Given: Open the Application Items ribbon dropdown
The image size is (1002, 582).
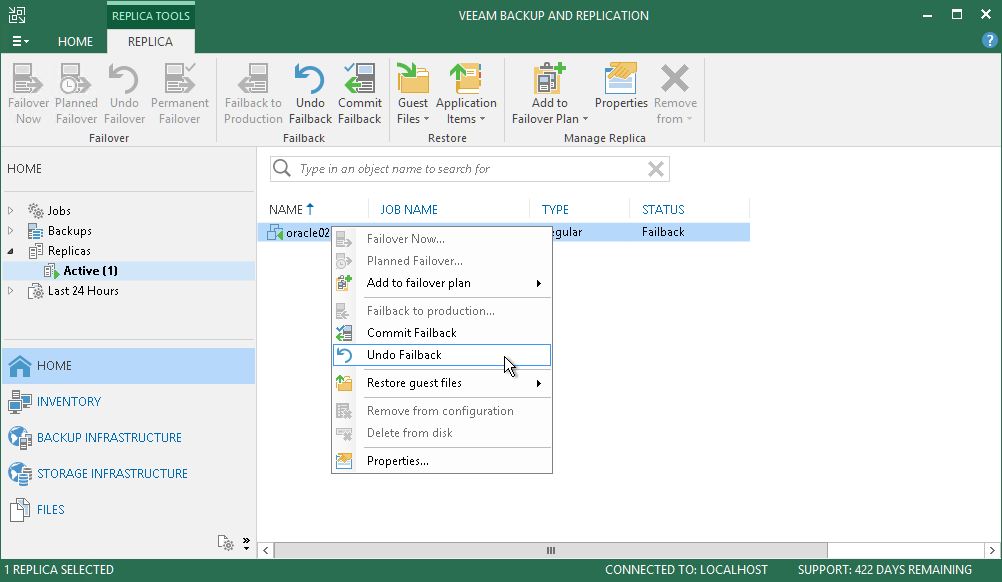Looking at the screenshot, I should tap(466, 93).
